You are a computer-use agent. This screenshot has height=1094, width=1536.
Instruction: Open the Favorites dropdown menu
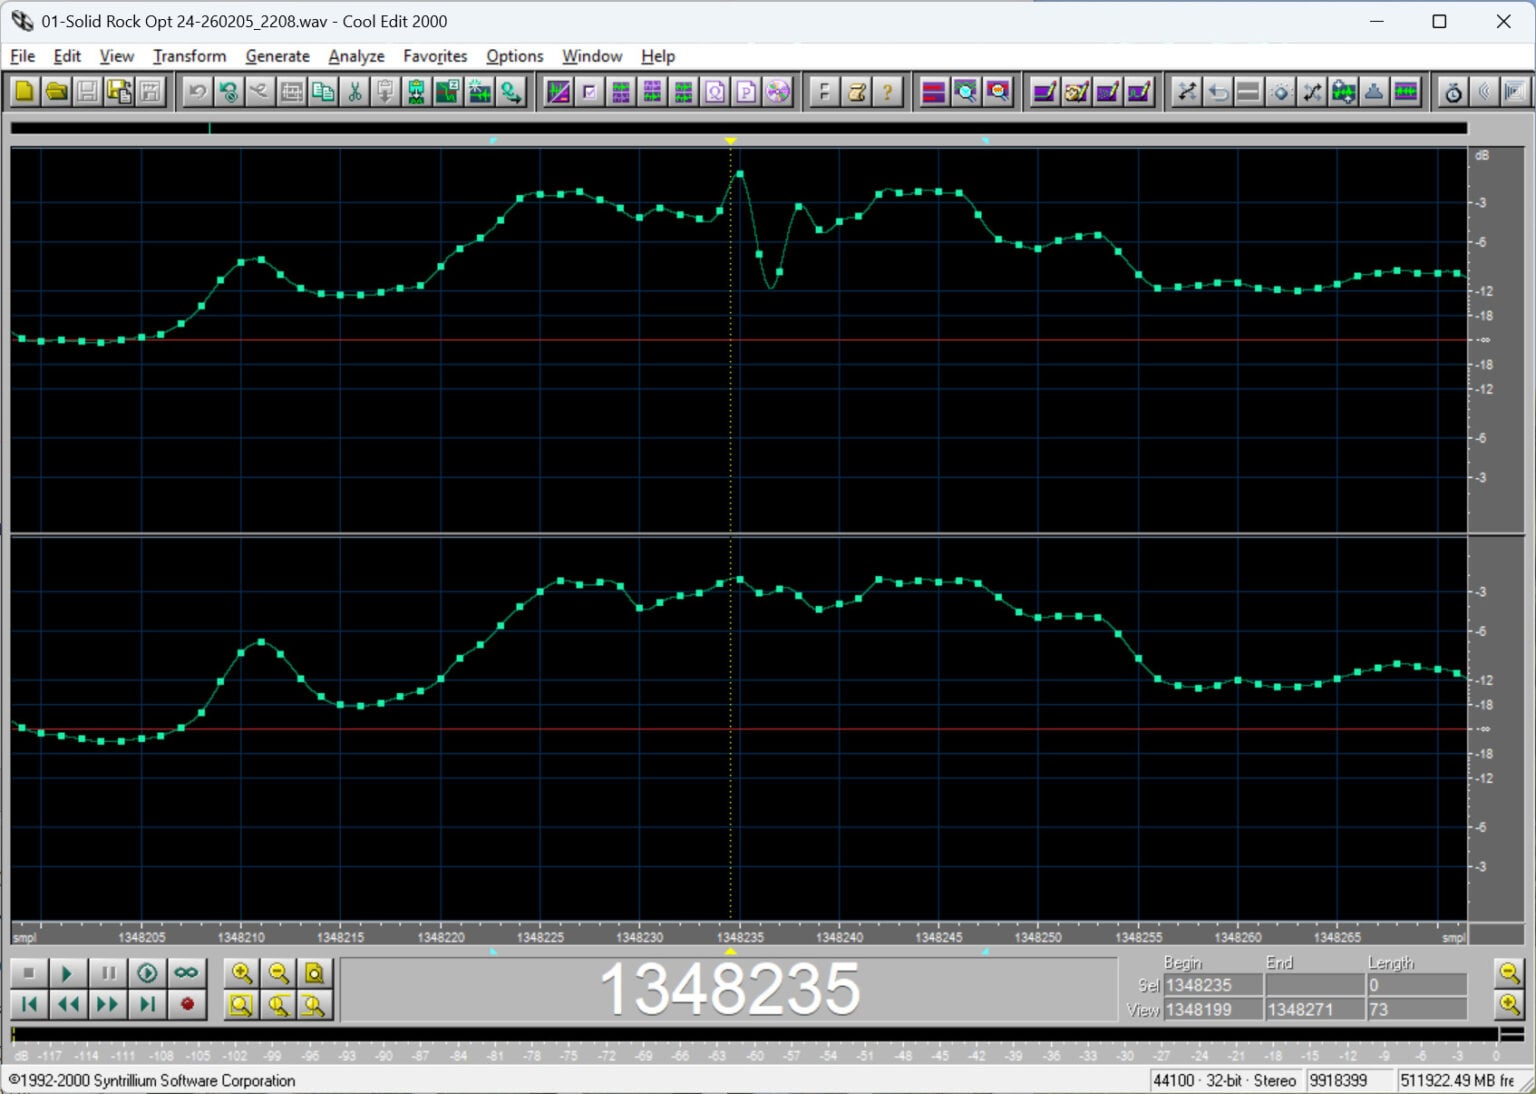coord(435,56)
